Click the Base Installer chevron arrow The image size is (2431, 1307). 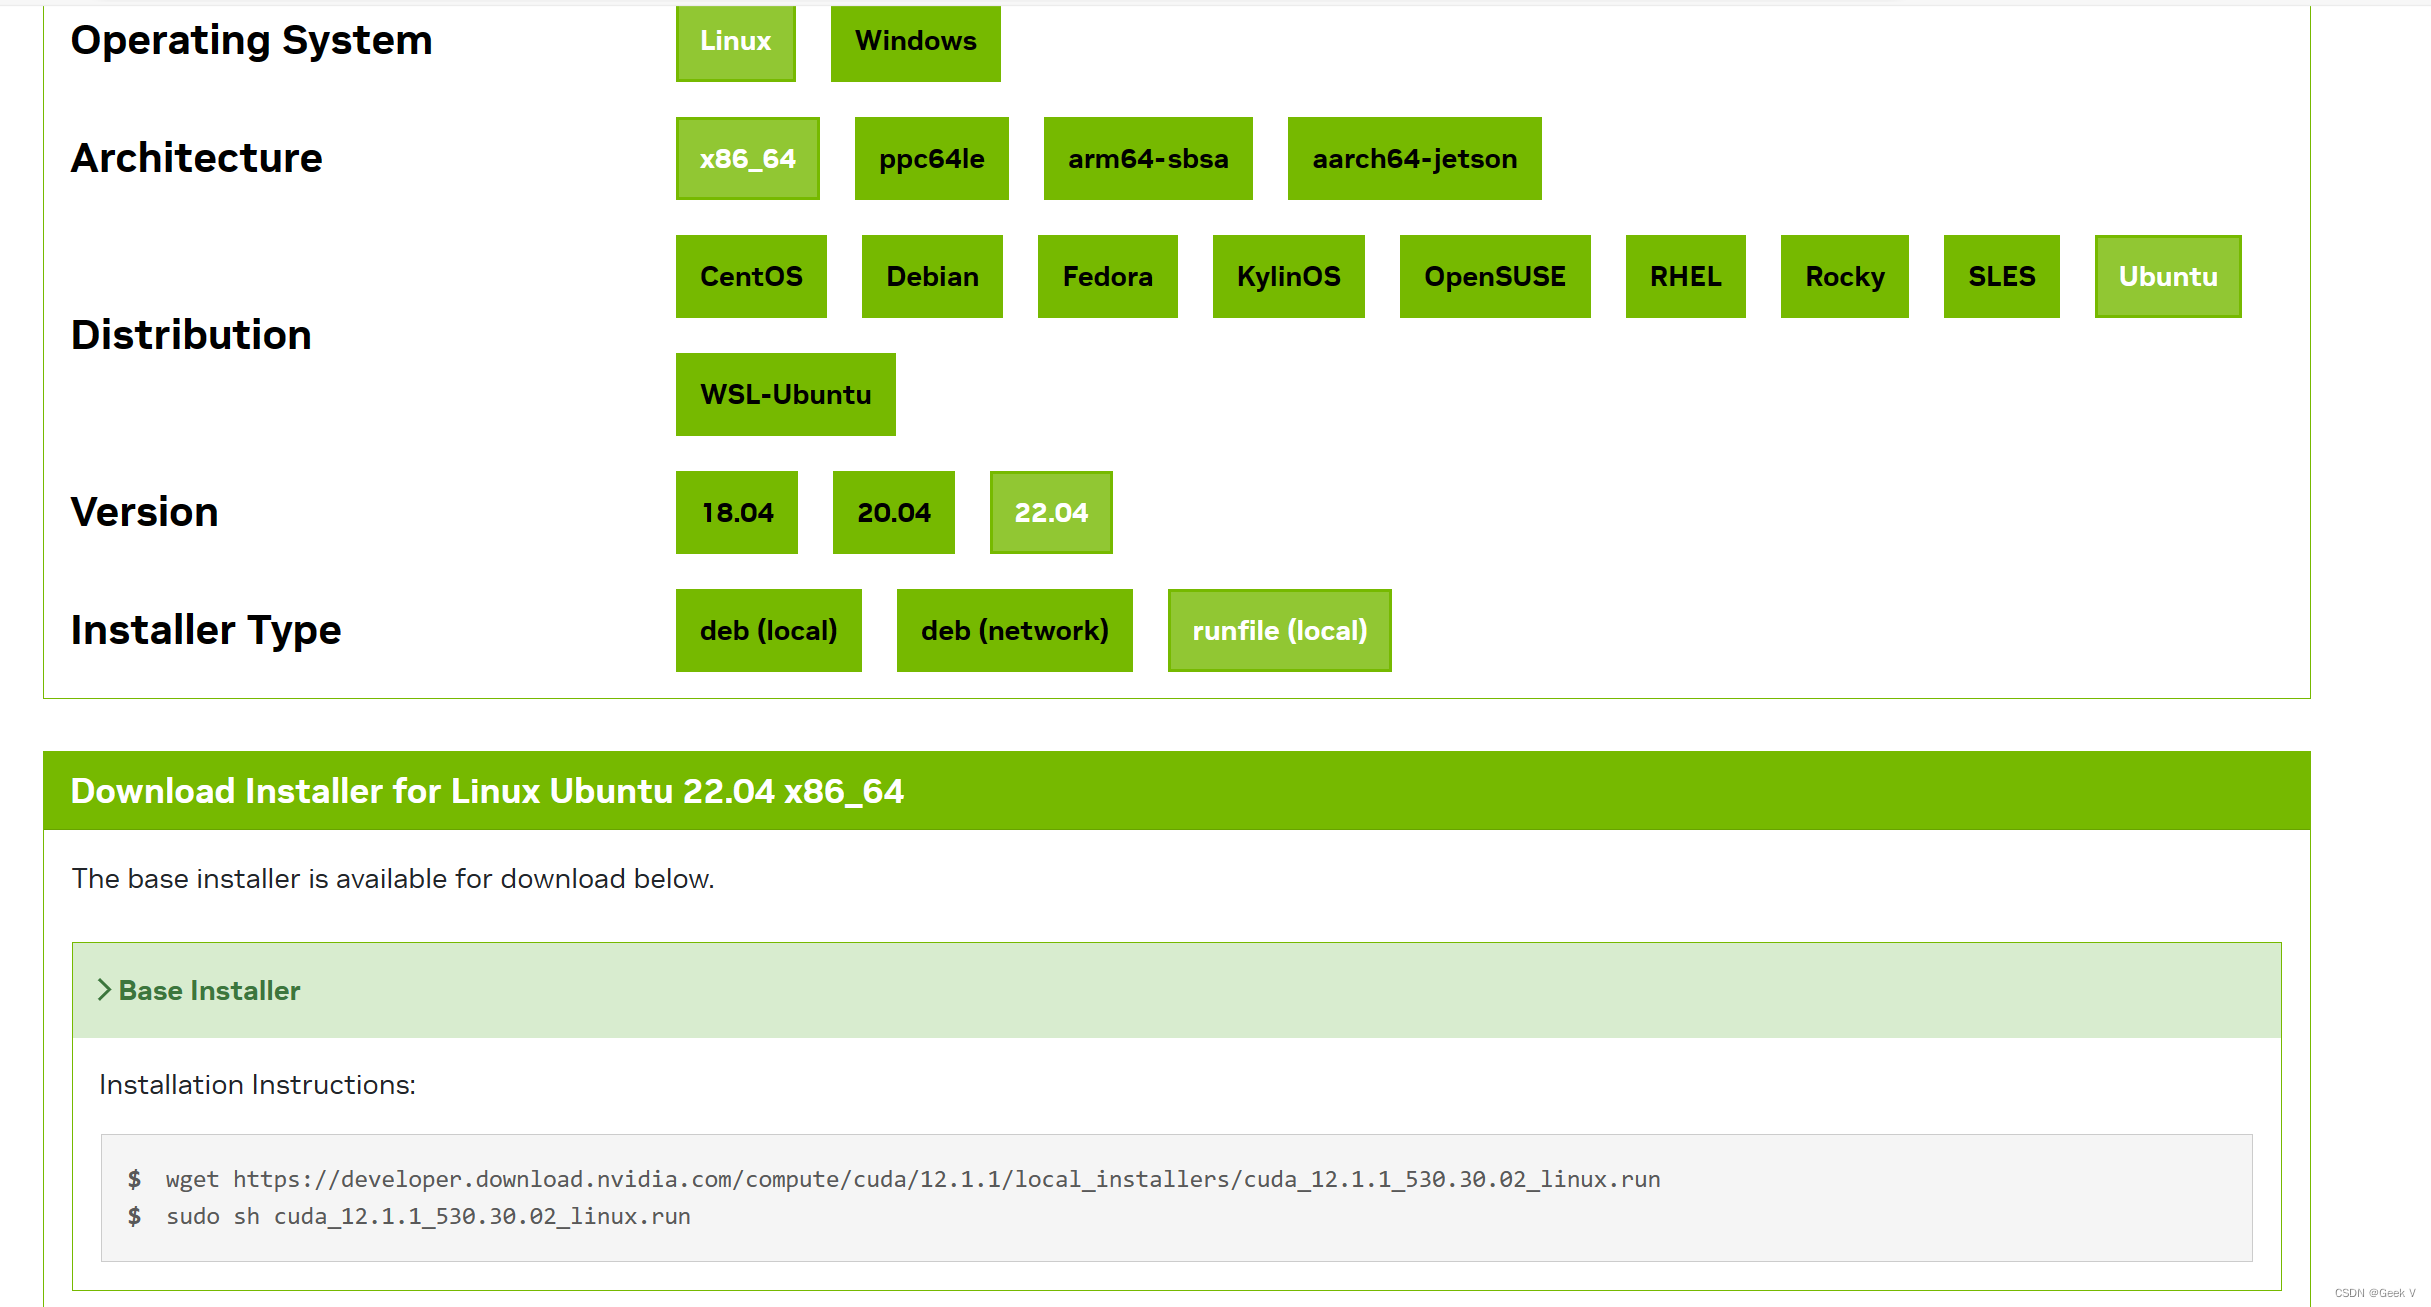pyautogui.click(x=104, y=990)
